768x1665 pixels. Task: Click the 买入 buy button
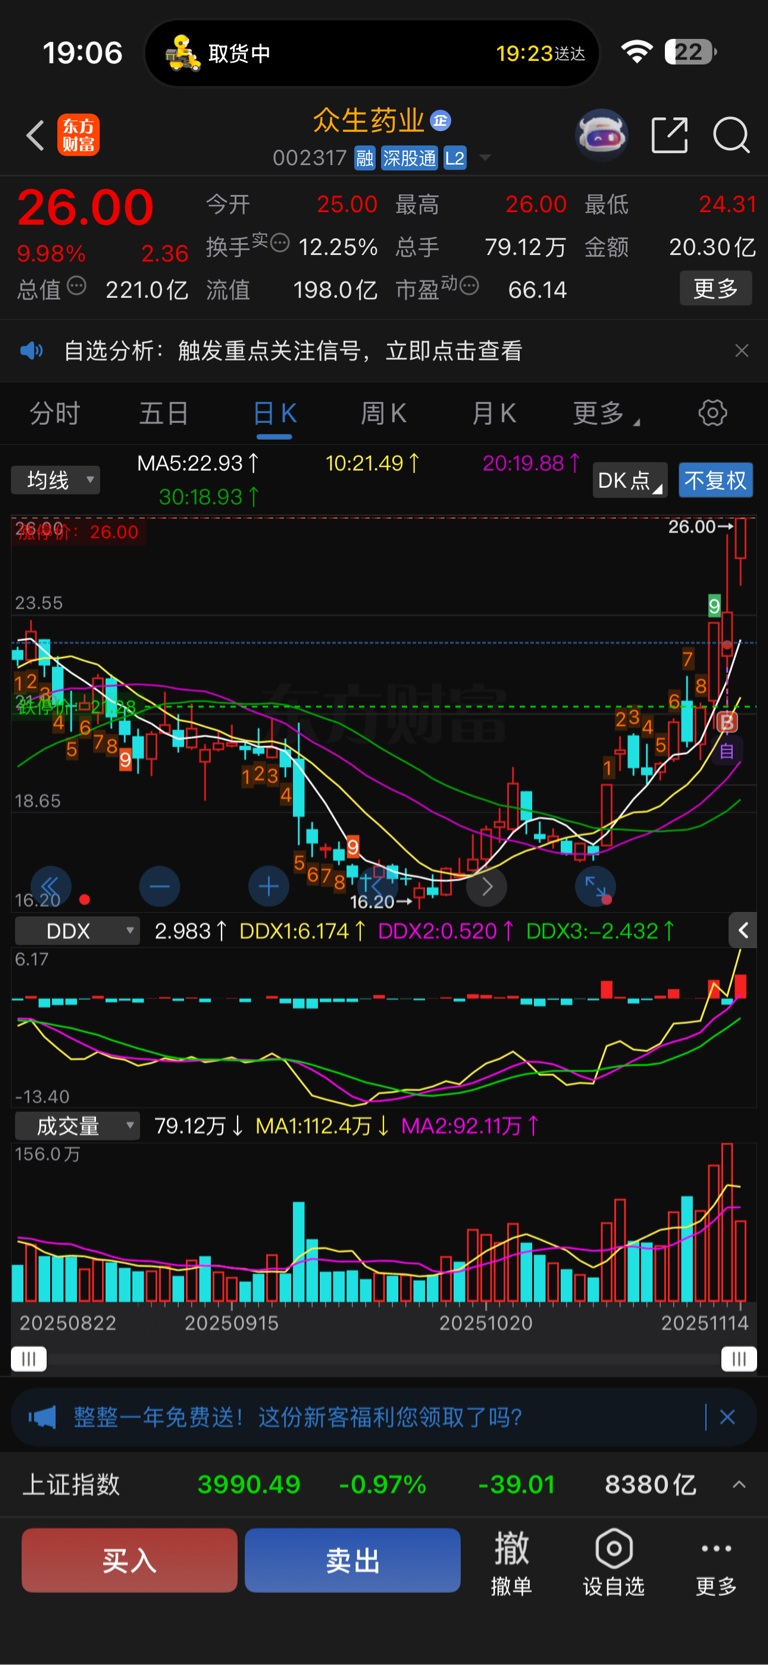pyautogui.click(x=129, y=1560)
